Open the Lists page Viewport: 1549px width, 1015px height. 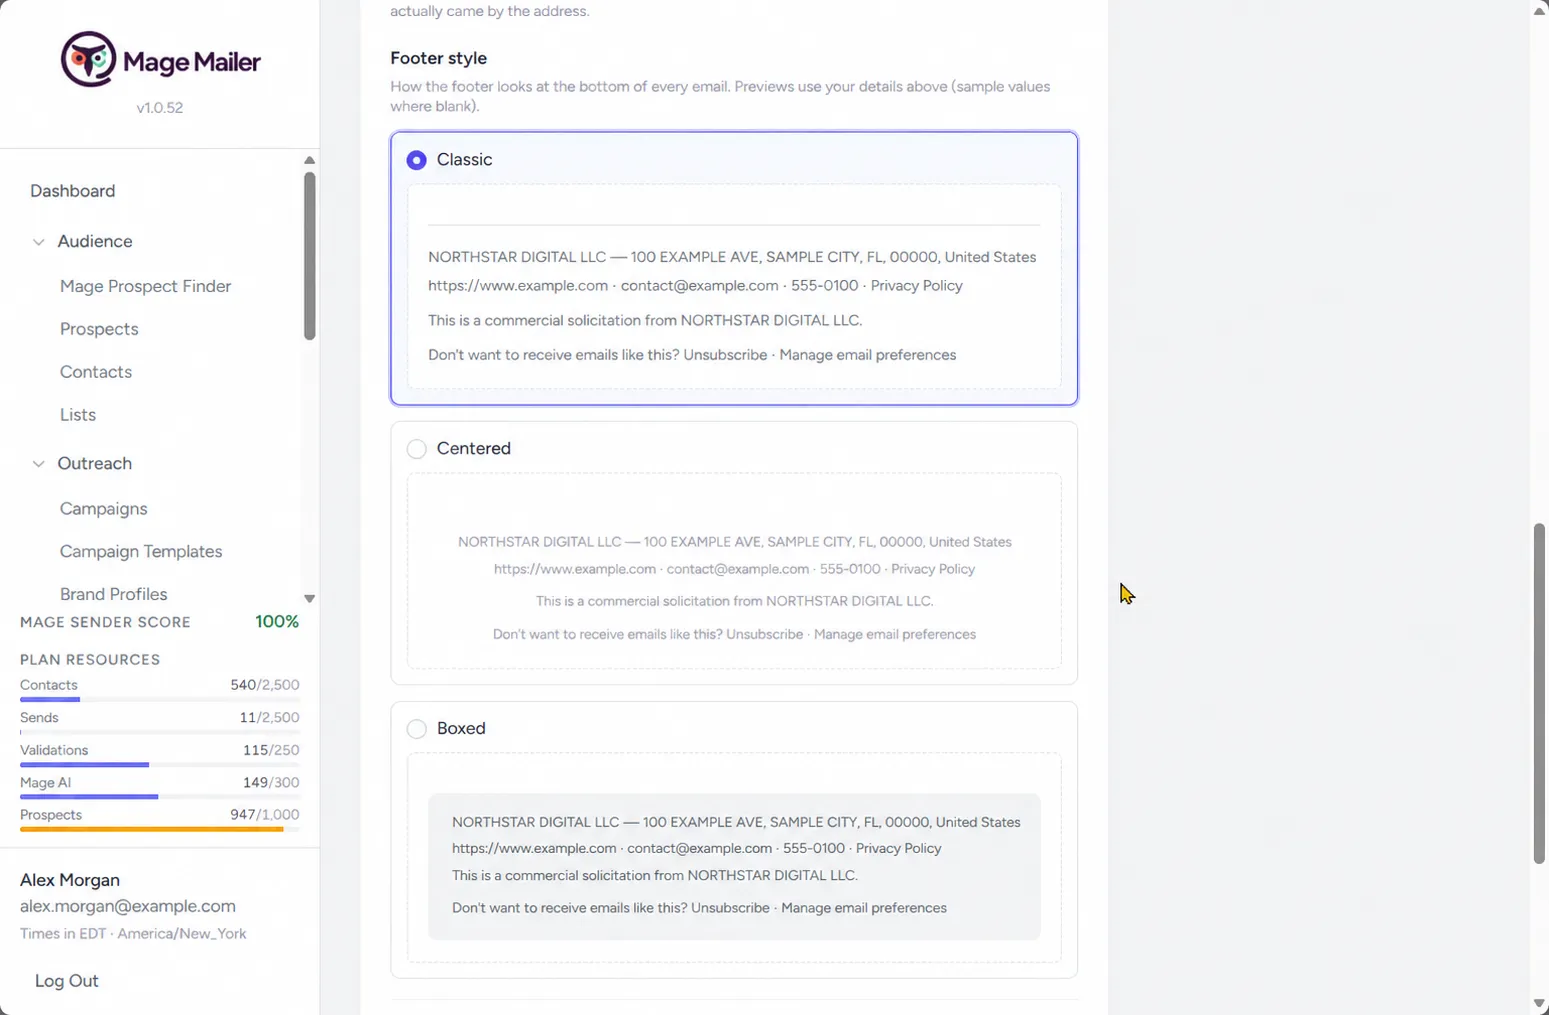coord(78,415)
